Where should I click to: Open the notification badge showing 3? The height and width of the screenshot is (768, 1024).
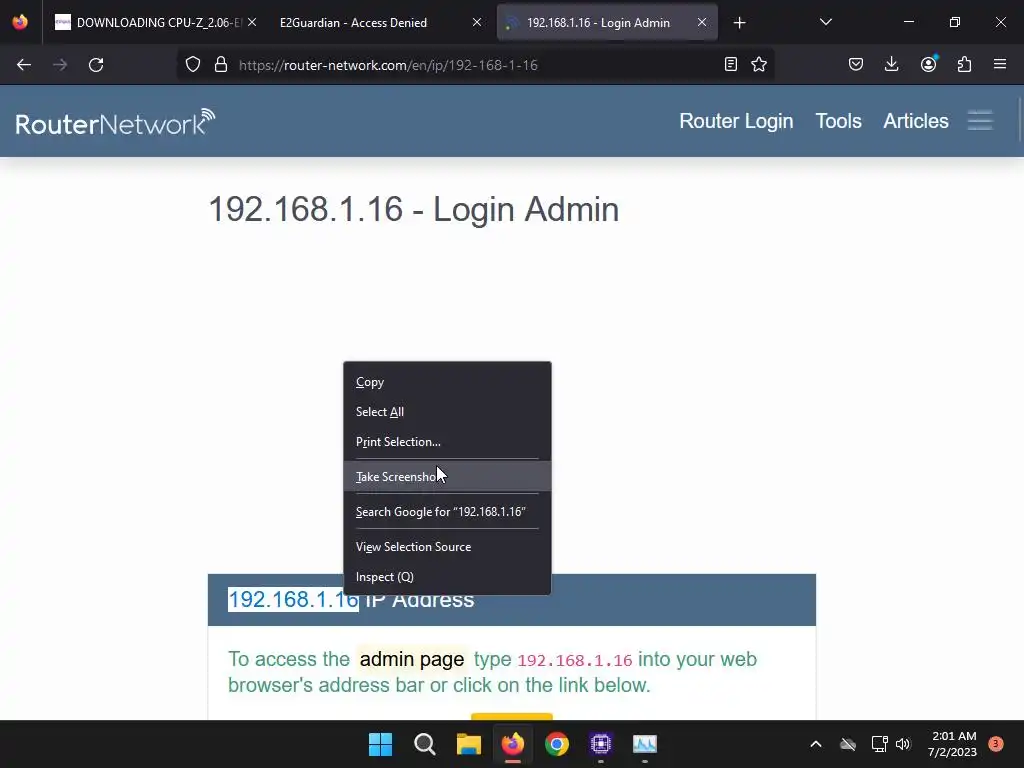click(996, 744)
